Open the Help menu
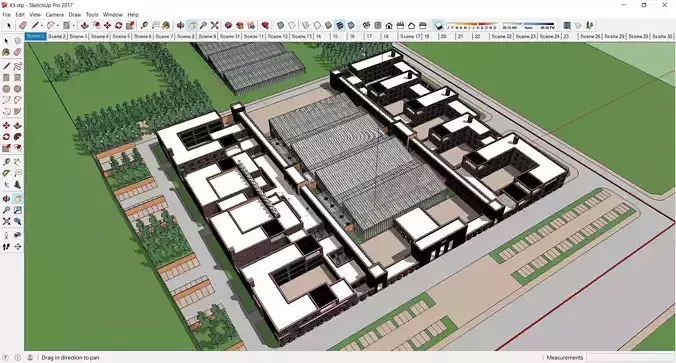676x363 pixels. [x=133, y=15]
